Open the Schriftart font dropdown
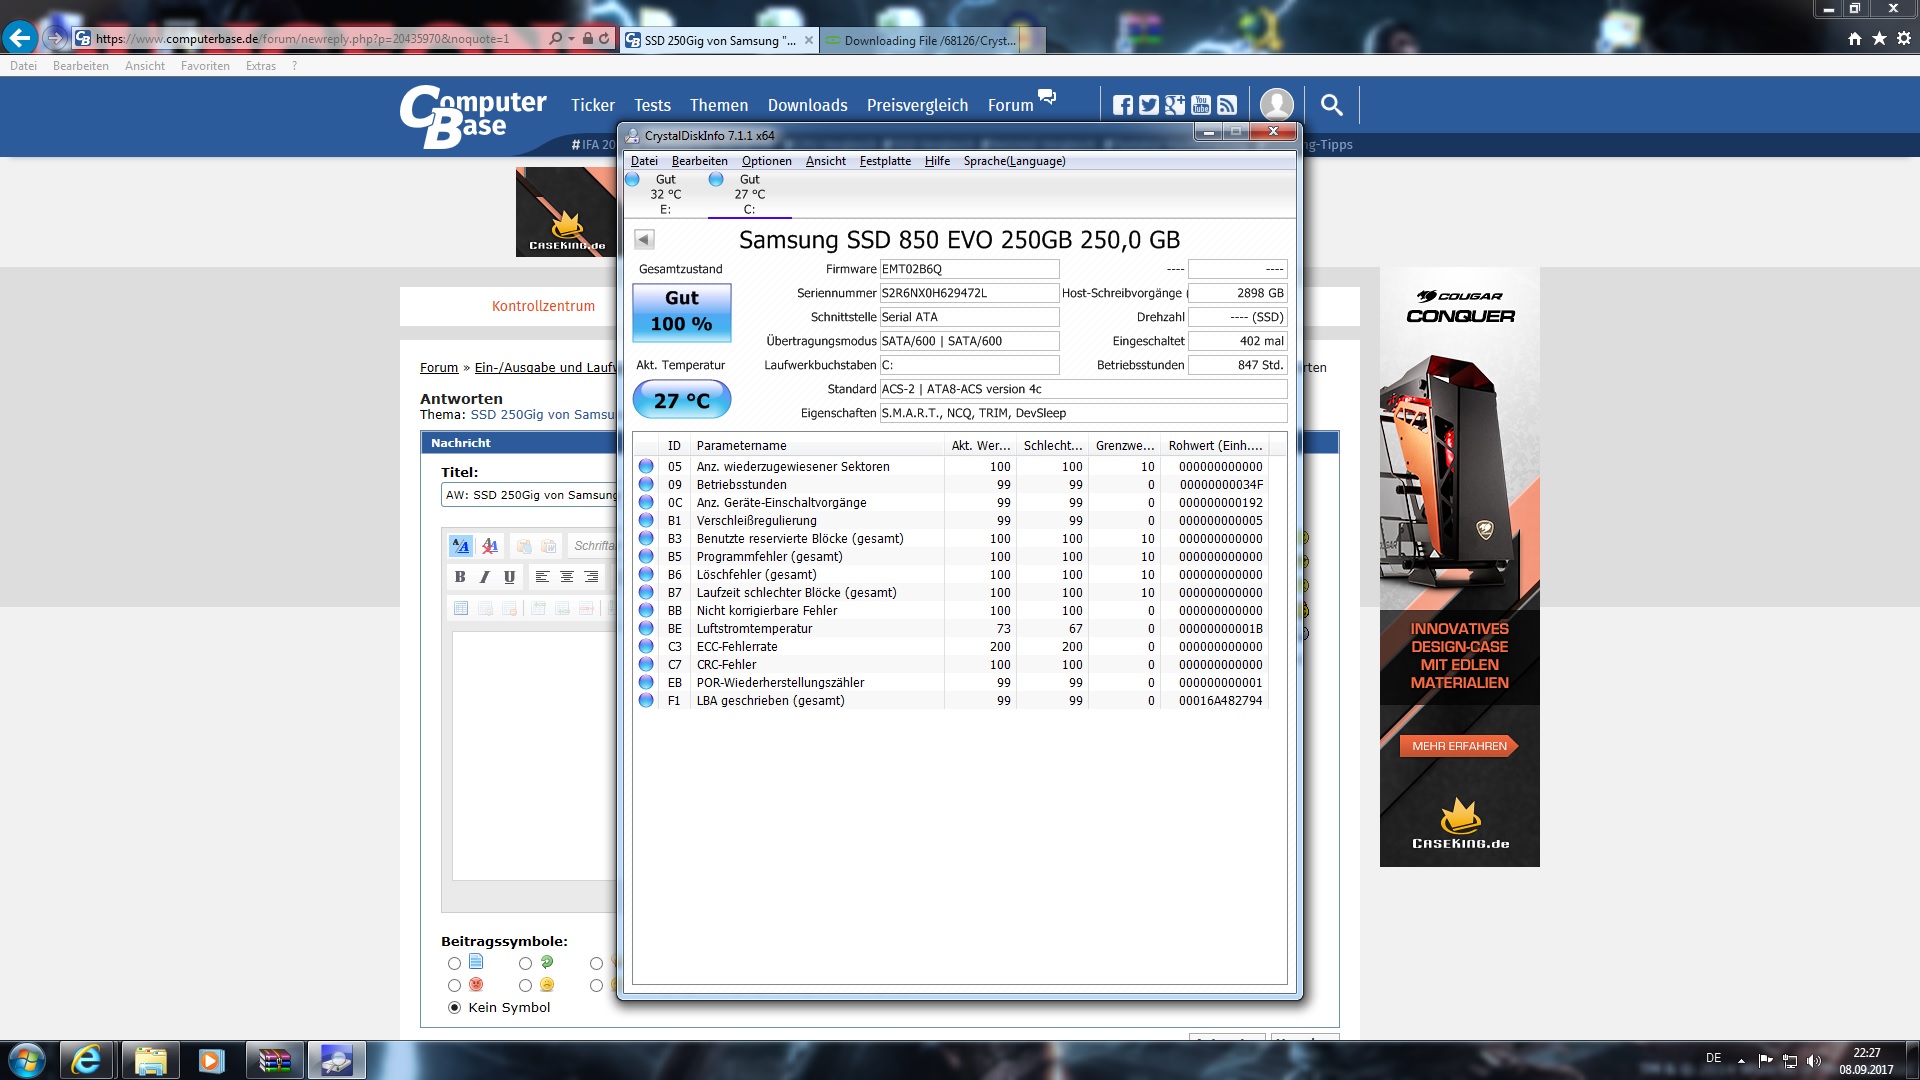 point(593,546)
